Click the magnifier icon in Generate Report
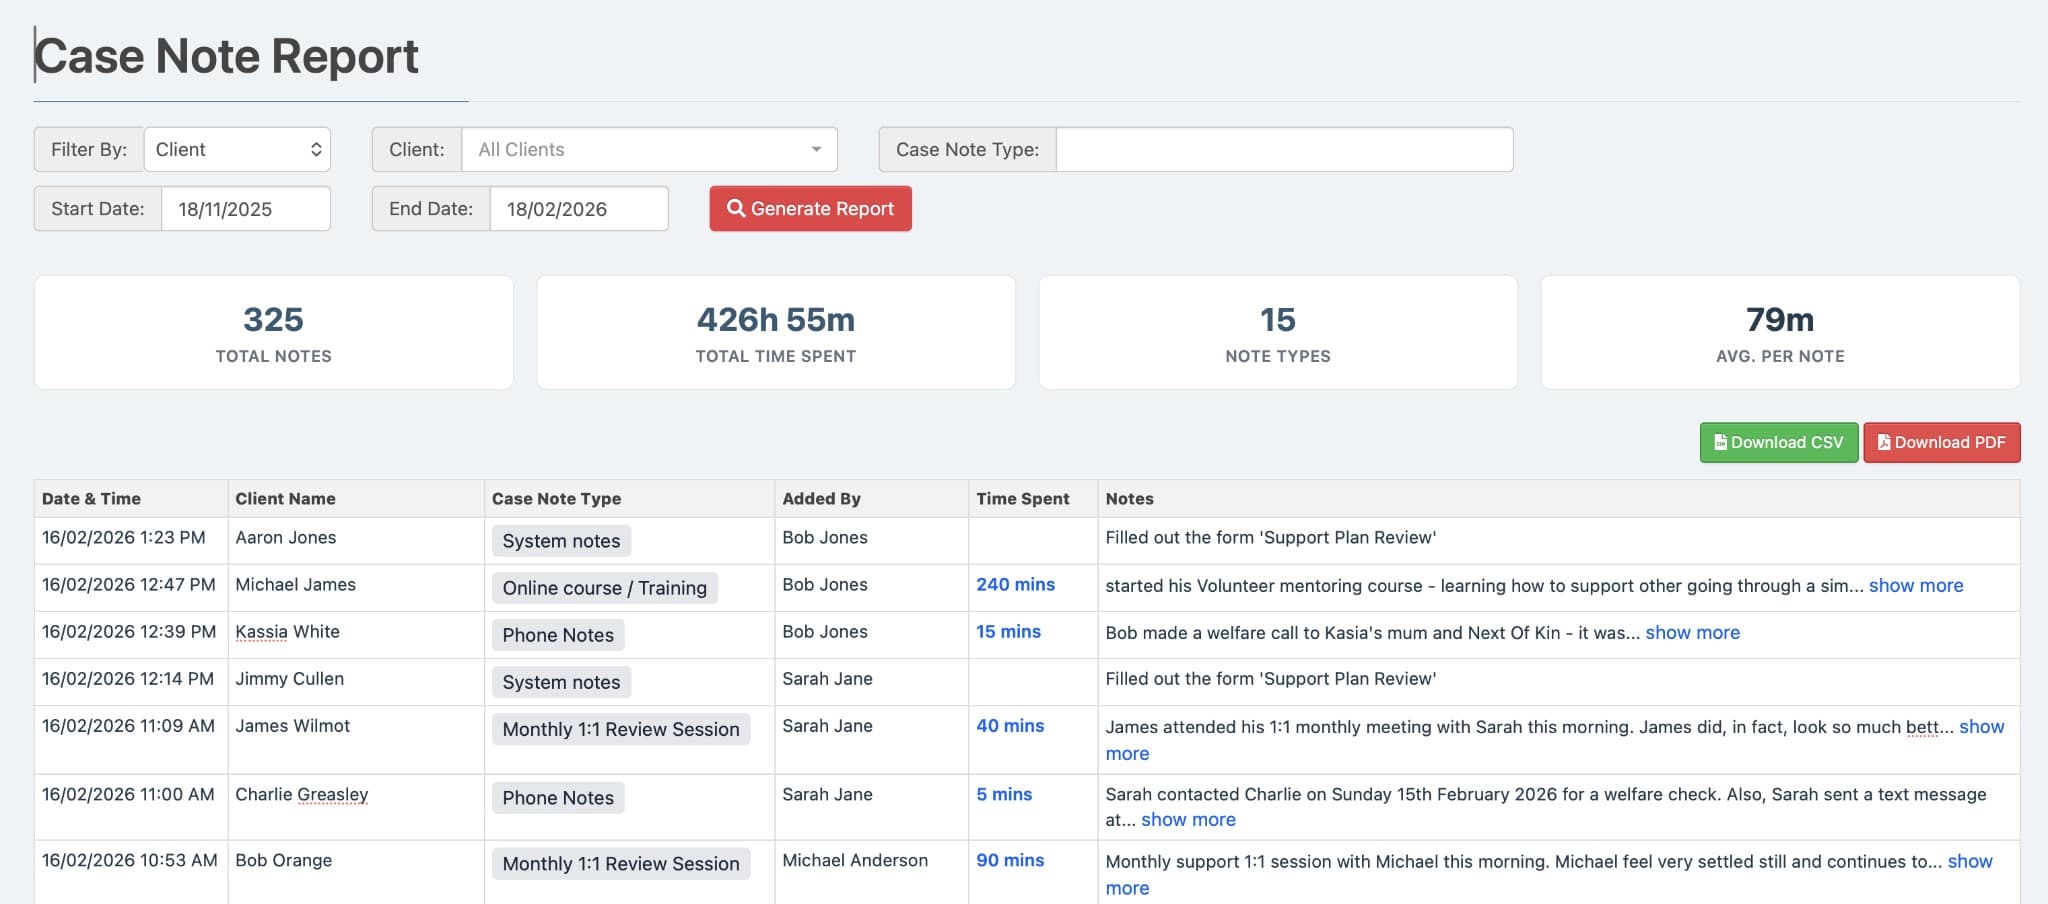 point(736,209)
